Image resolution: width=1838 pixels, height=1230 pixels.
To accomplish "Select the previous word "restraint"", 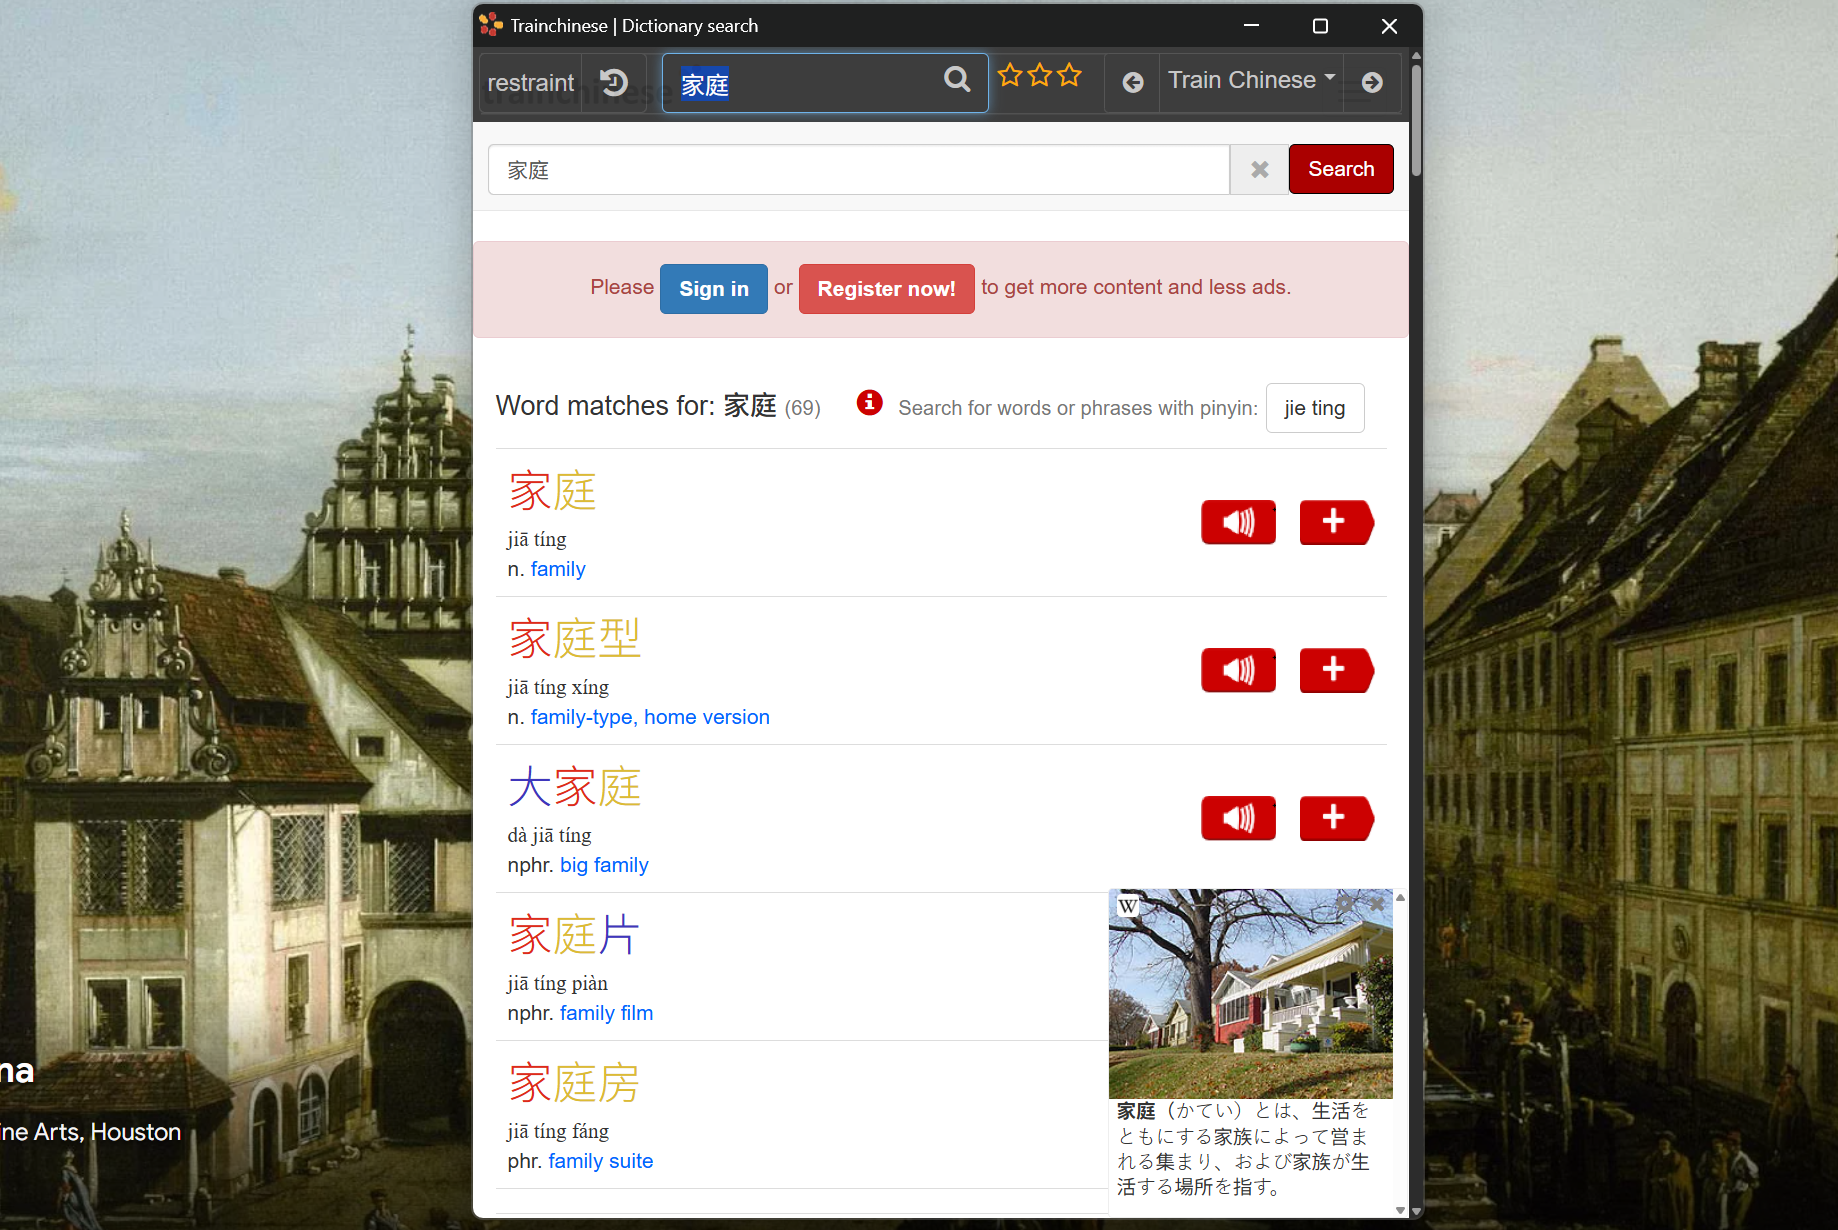I will click(530, 83).
